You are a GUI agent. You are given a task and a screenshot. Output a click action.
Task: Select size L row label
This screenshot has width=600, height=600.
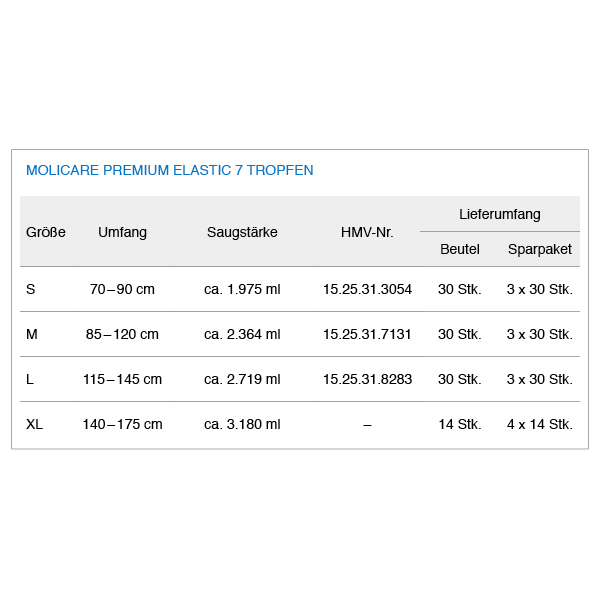pos(30,379)
